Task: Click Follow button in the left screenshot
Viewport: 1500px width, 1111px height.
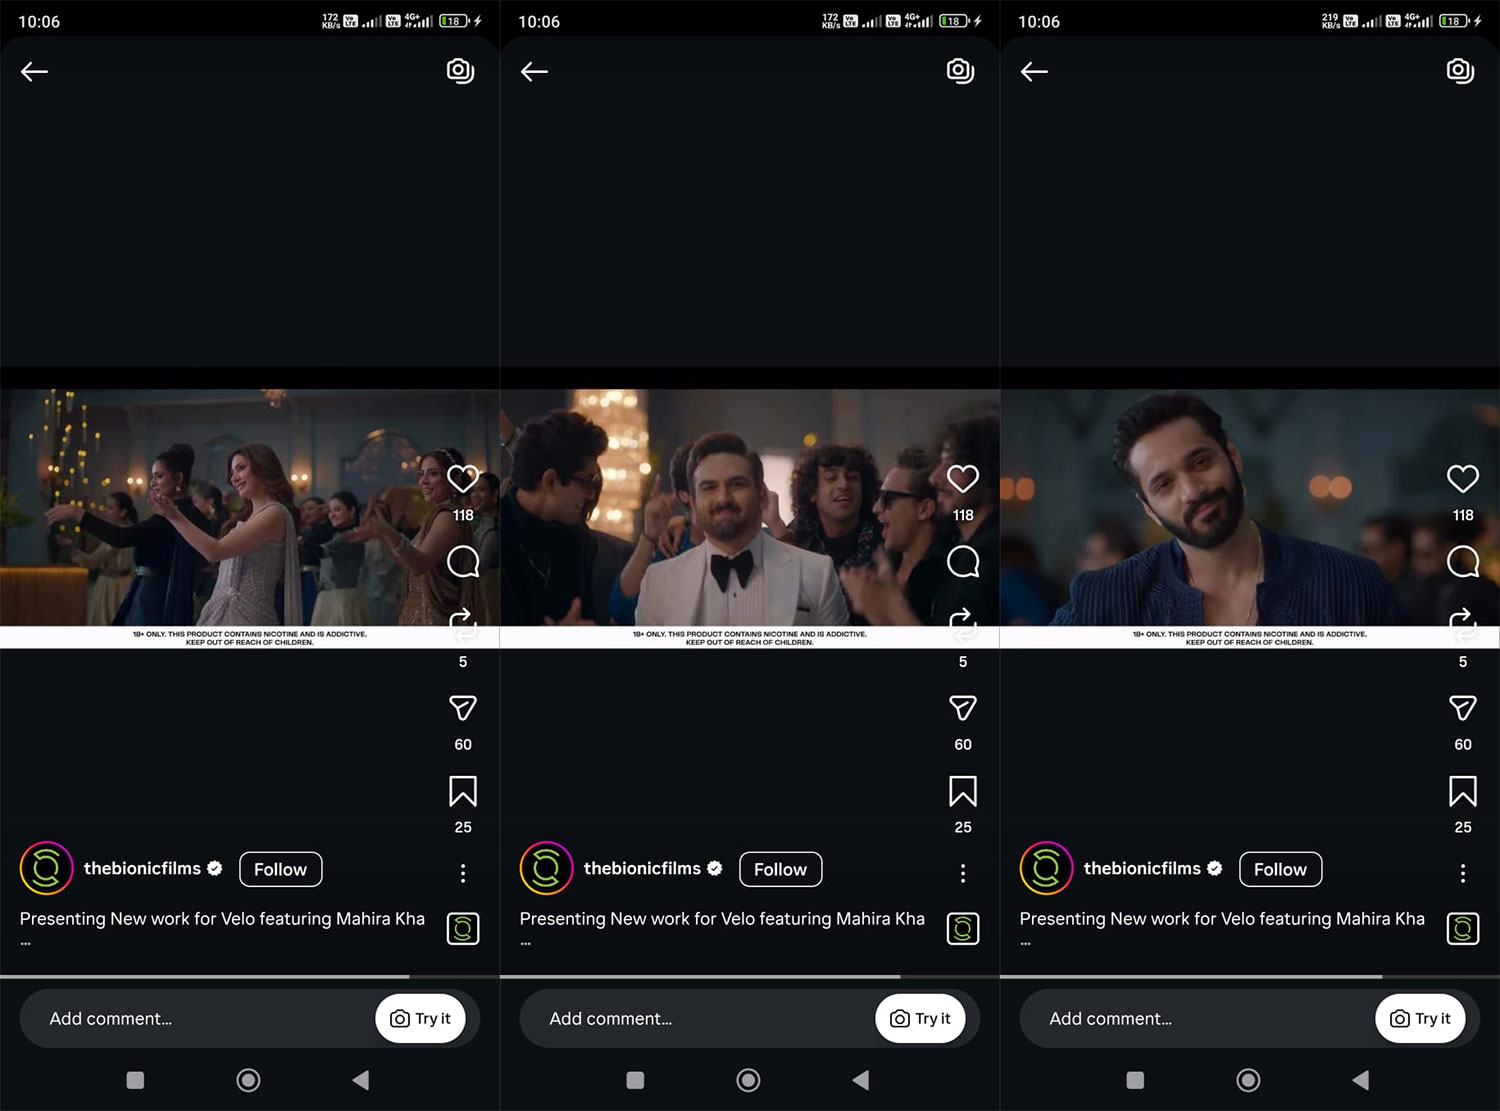Action: point(280,869)
